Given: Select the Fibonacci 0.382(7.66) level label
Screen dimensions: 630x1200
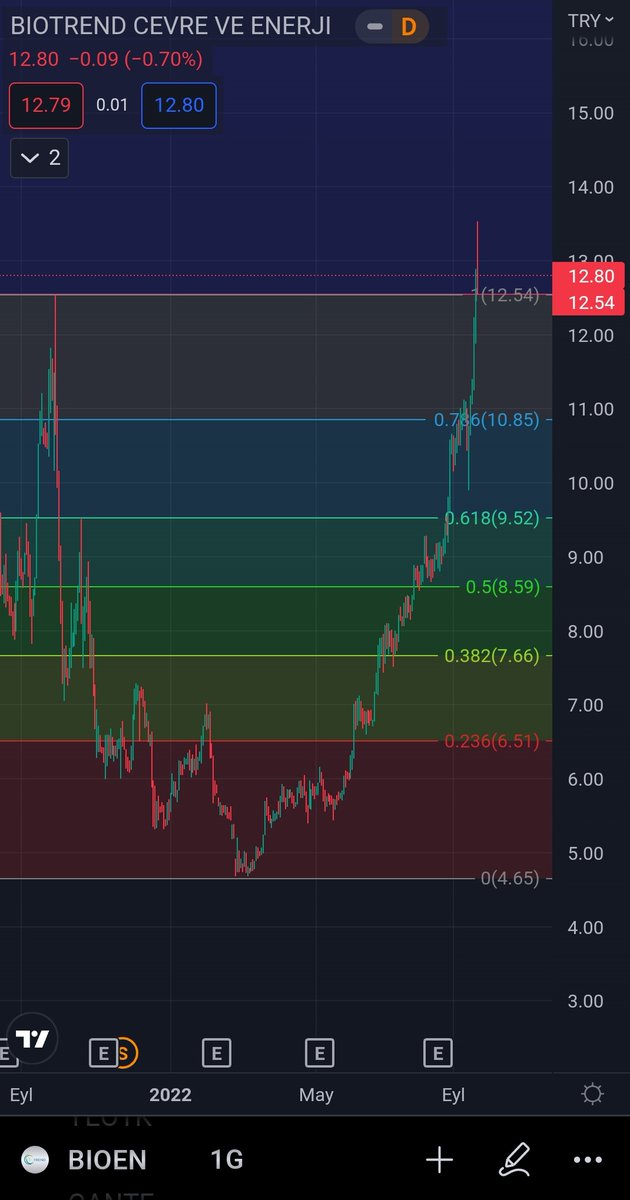Looking at the screenshot, I should click(491, 656).
